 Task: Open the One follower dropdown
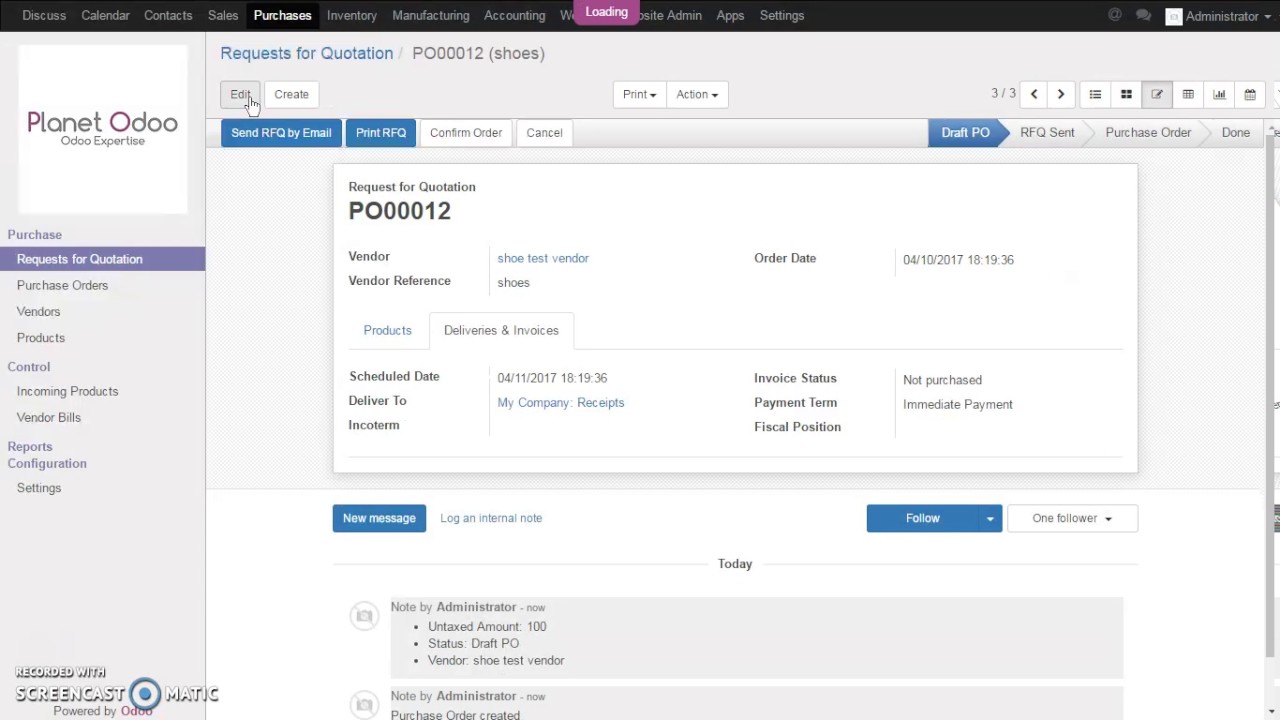pos(1072,518)
